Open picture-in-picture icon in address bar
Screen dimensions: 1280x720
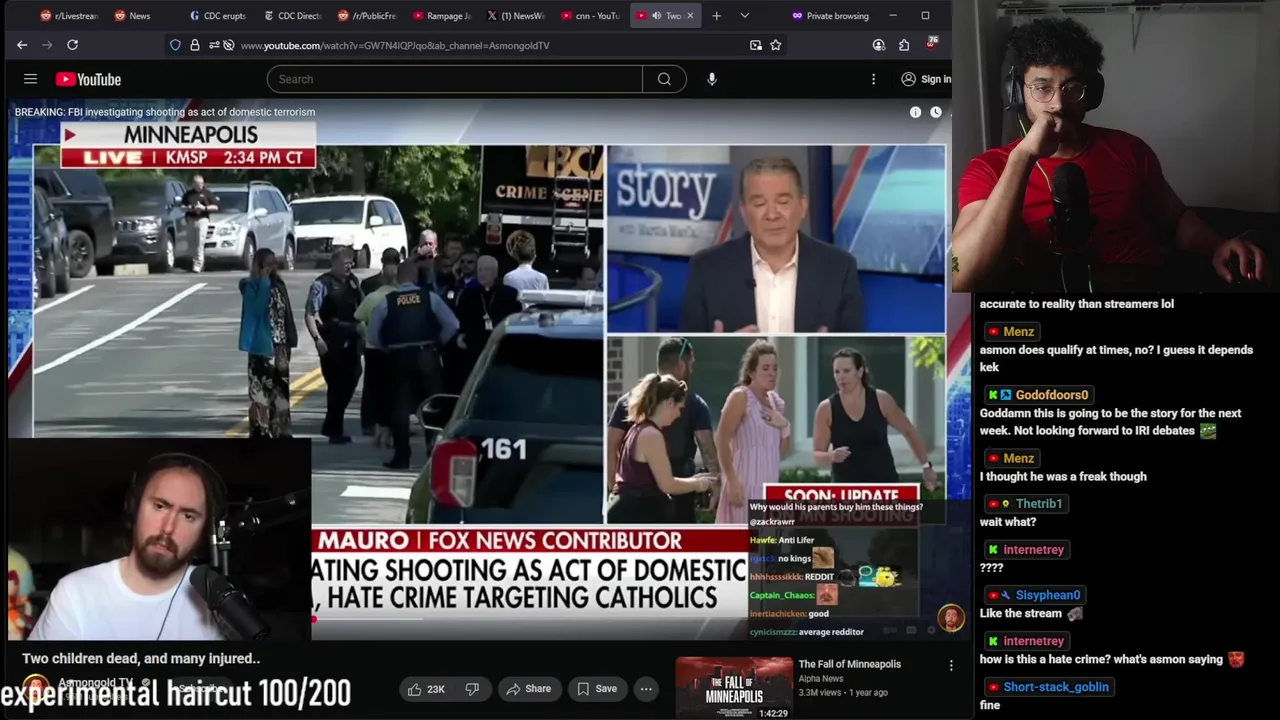755,45
